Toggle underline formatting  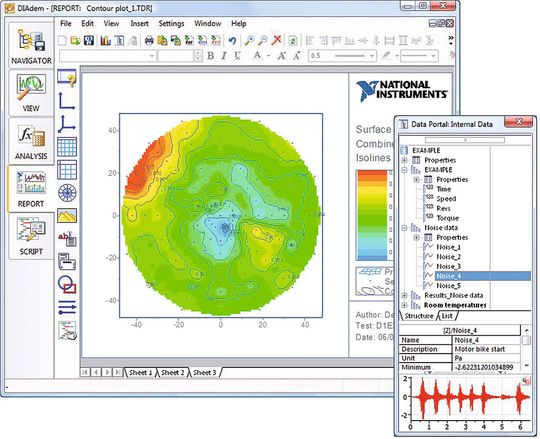tap(237, 55)
